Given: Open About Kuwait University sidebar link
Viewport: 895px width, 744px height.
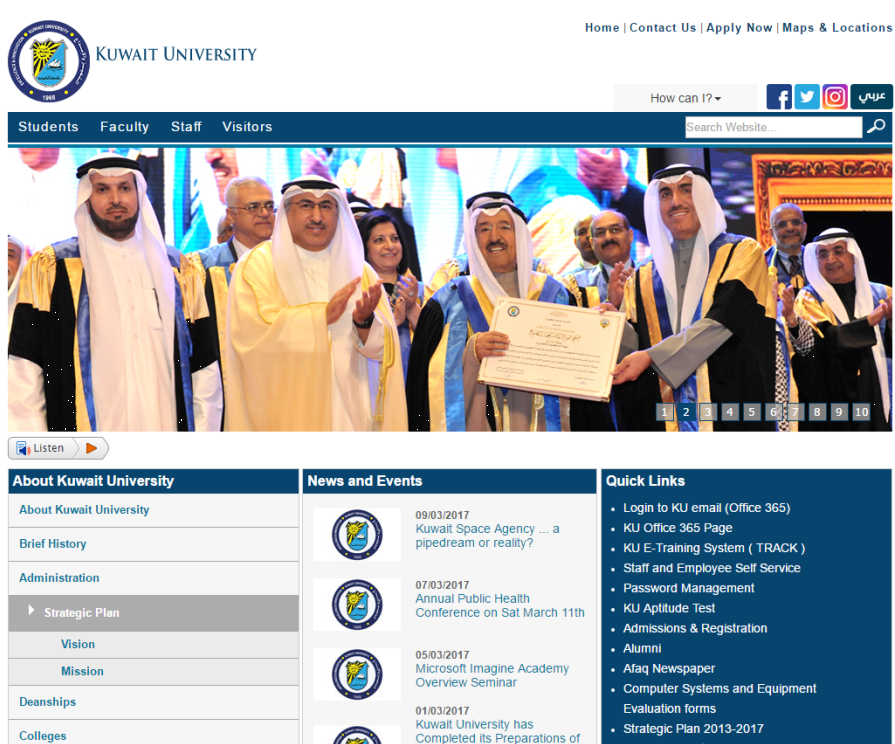Looking at the screenshot, I should coord(84,510).
